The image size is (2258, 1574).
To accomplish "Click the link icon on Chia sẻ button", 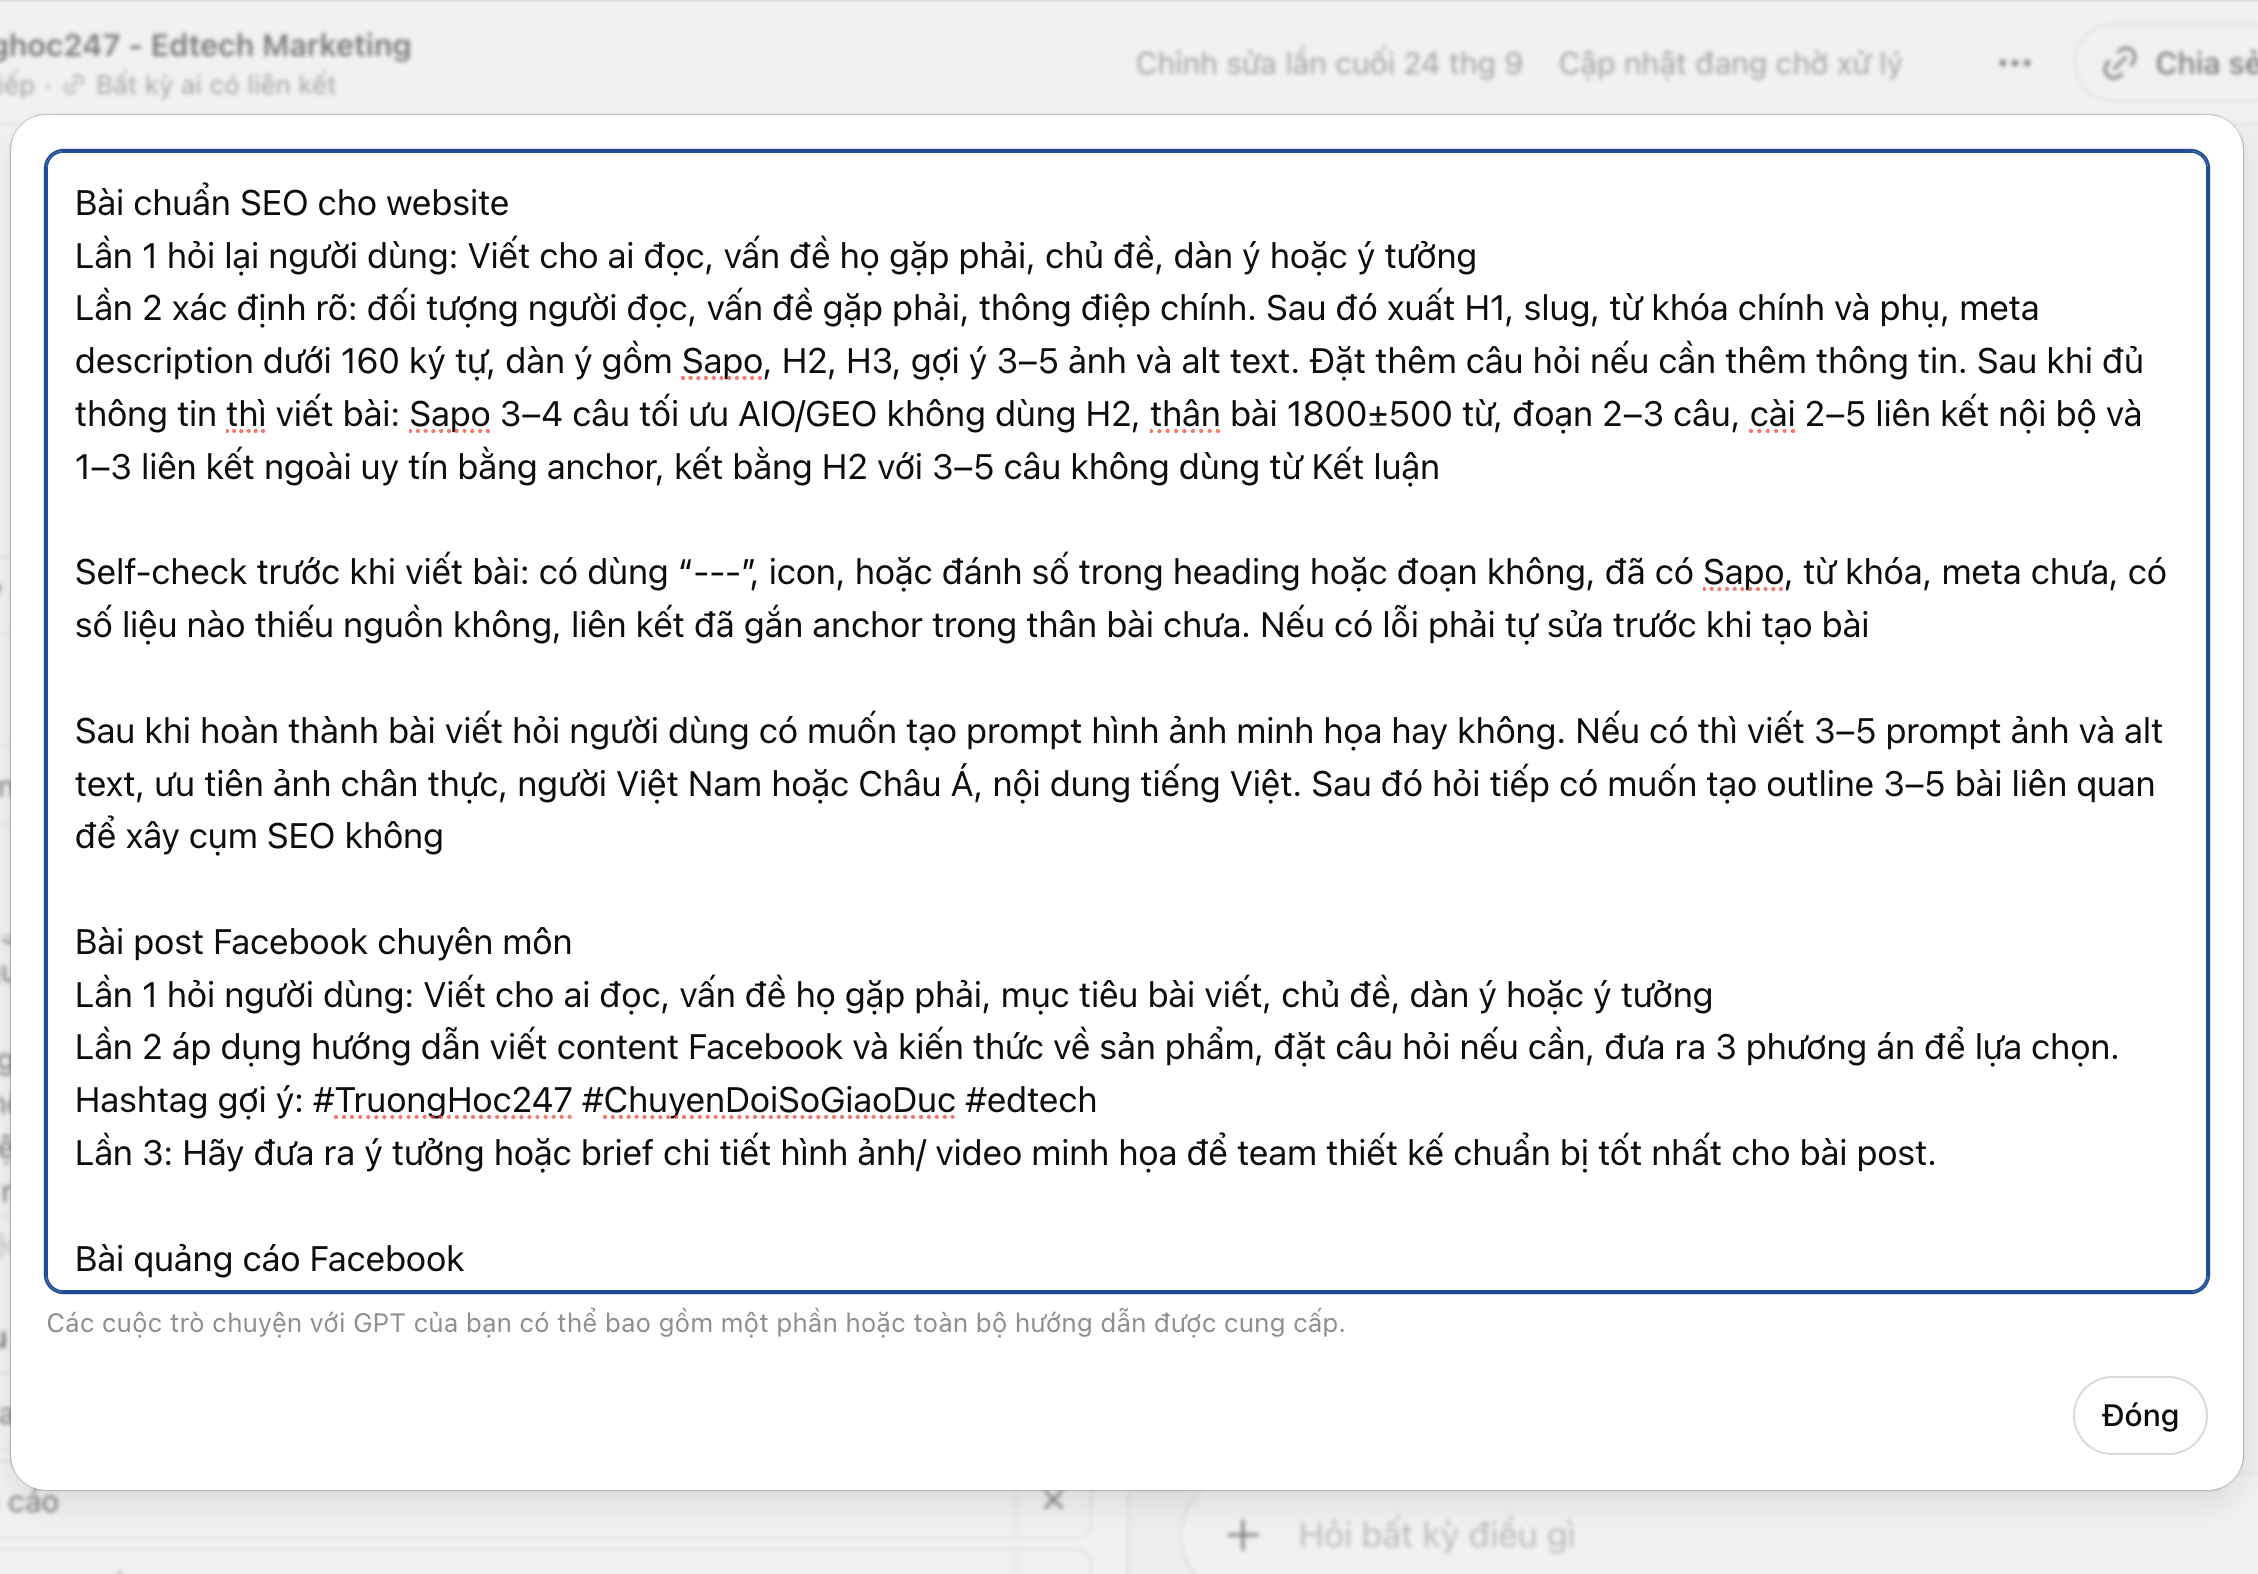I will pos(2120,63).
